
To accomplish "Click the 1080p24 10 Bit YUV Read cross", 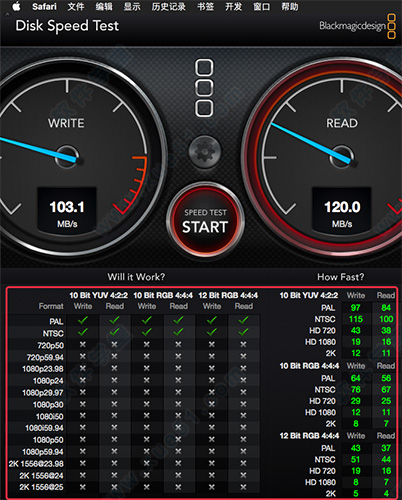I will [114, 380].
